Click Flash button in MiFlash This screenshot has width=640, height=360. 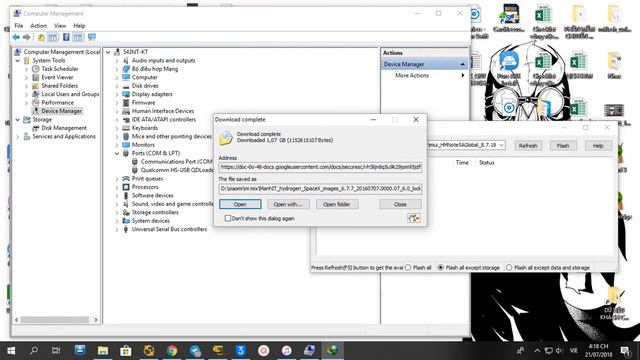click(563, 146)
